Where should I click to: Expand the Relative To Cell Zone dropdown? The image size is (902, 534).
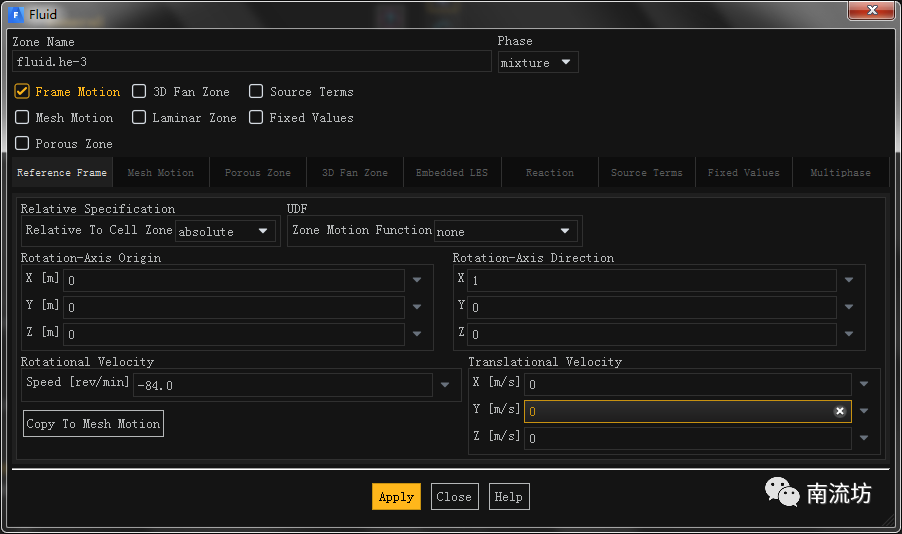click(x=226, y=231)
